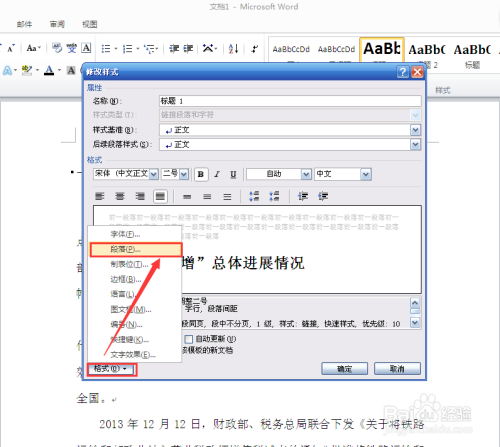Screen dimensions: 500x447
Task: Open font color dropdown arrow in ribbon
Action: (x=59, y=70)
